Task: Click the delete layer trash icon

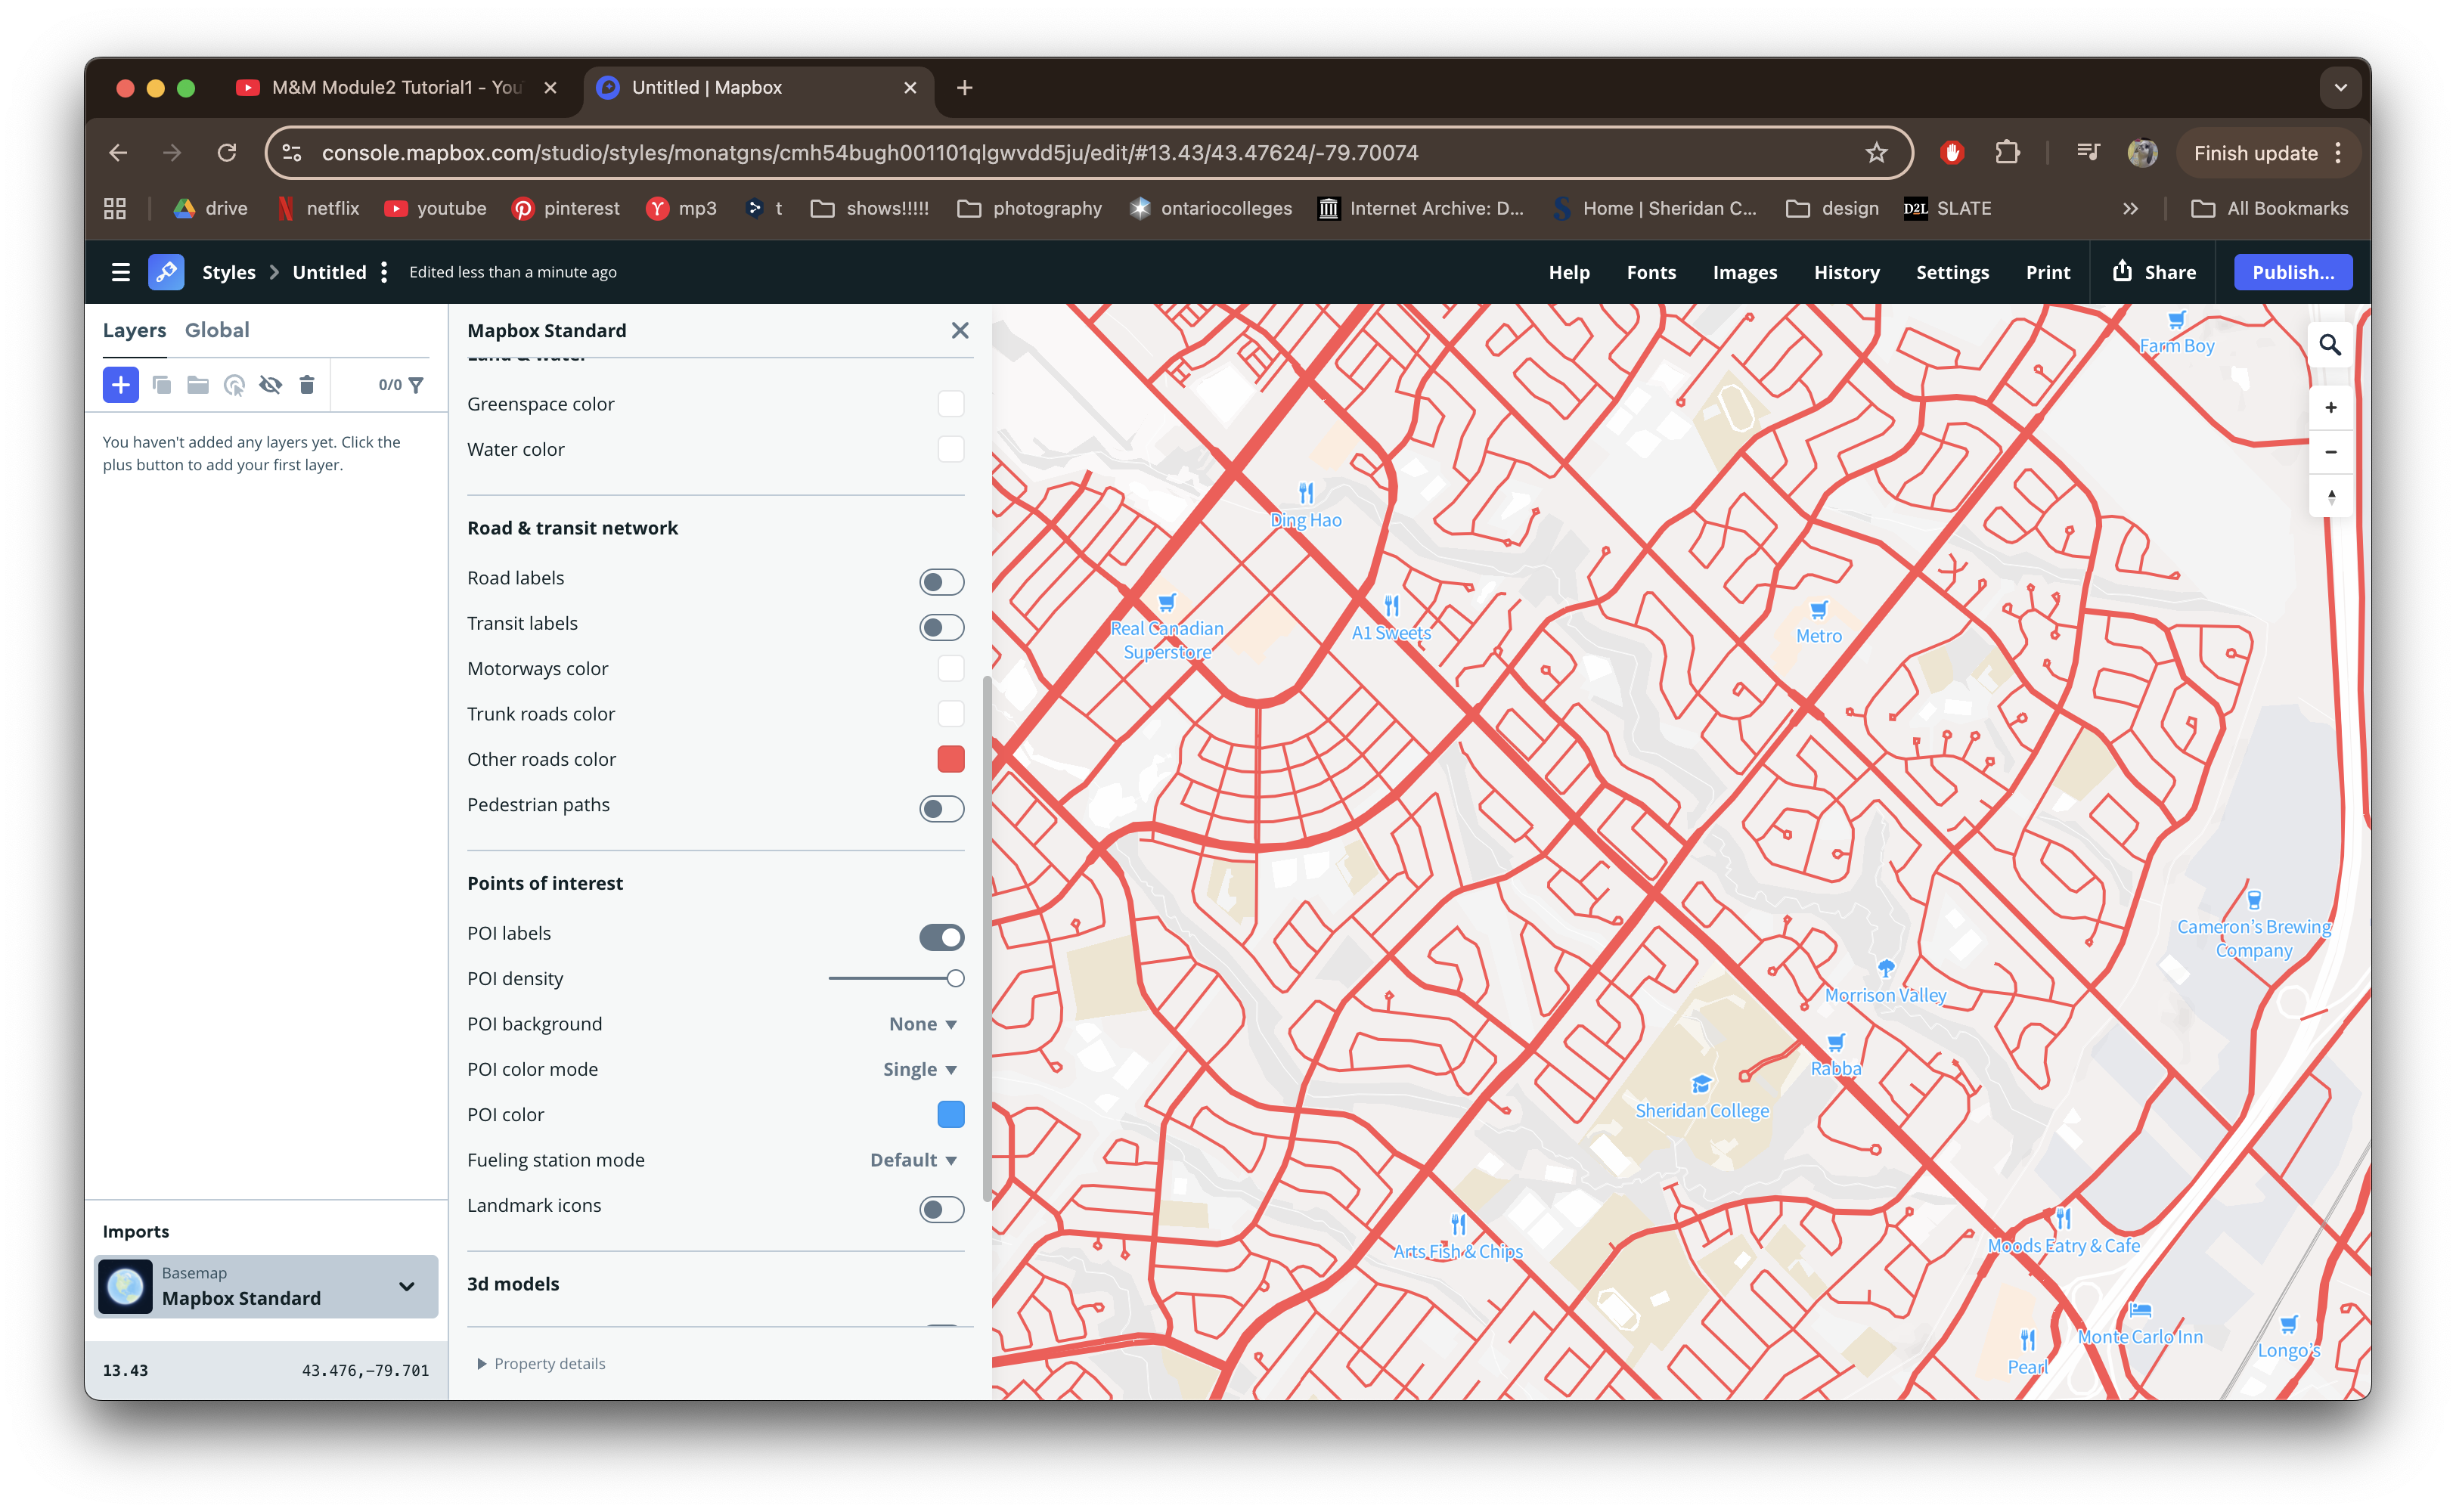Action: pos(307,385)
